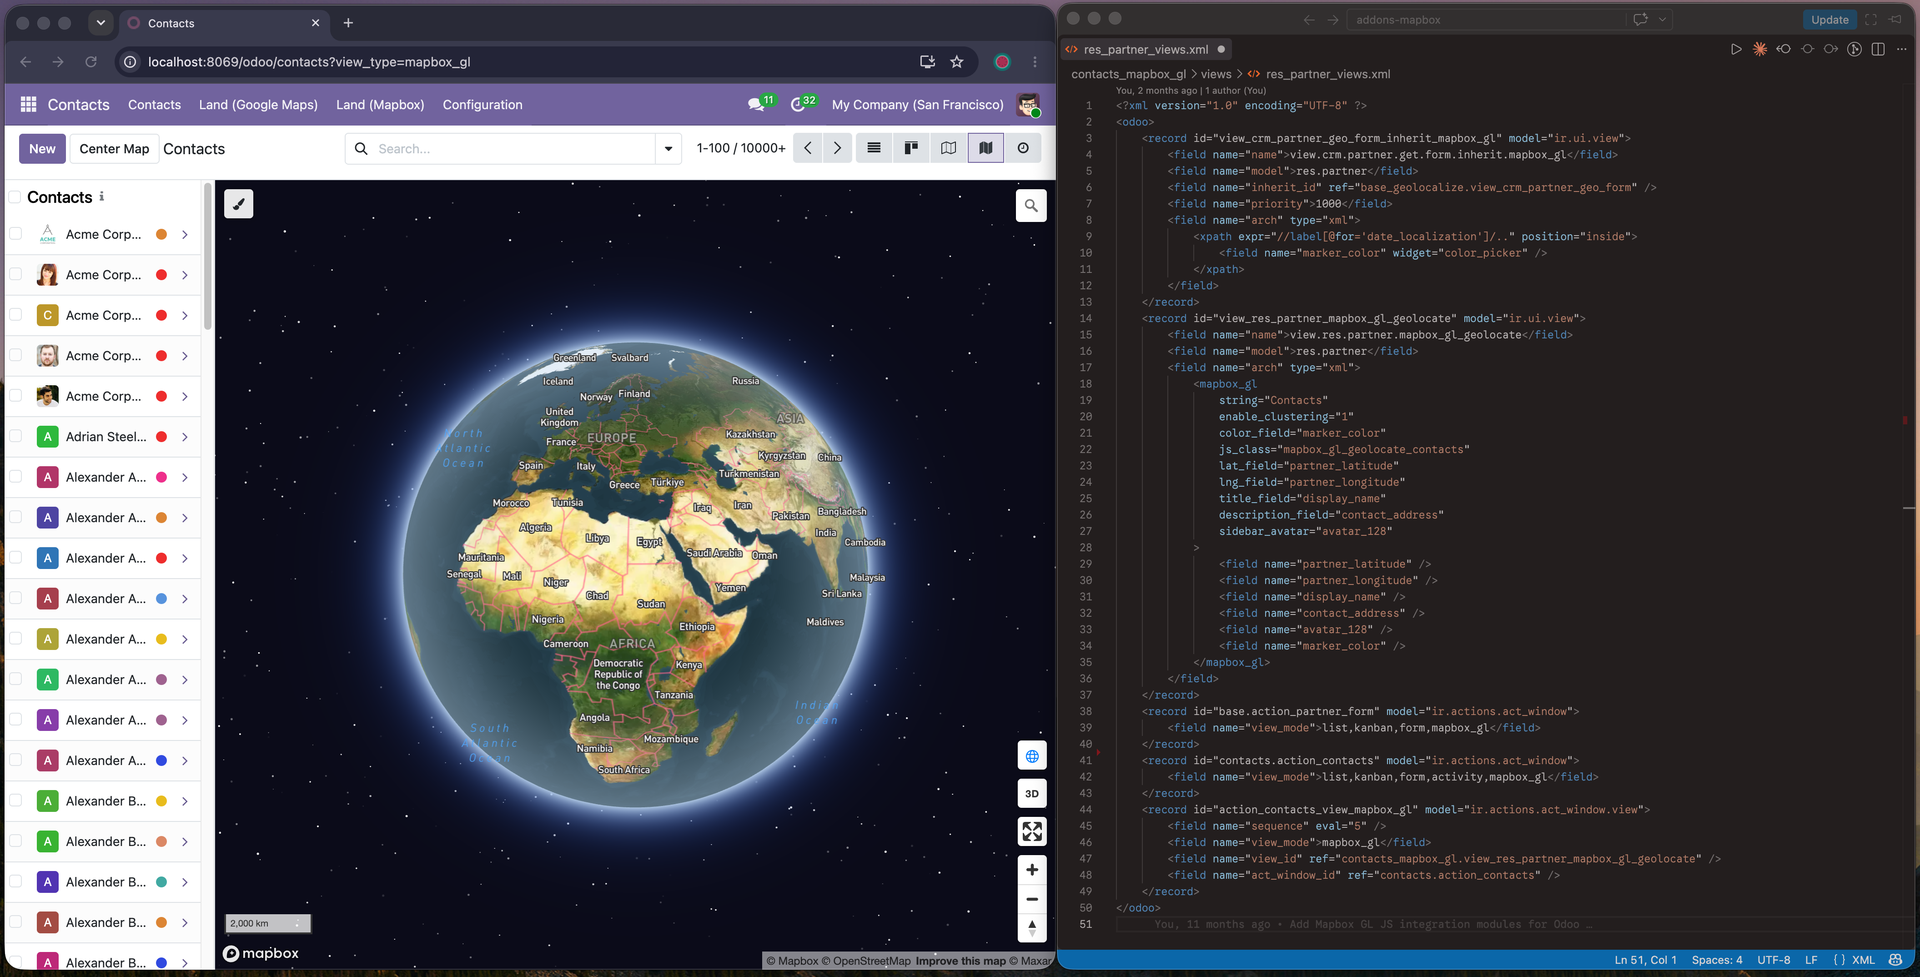Open the map search magnifier button
The width and height of the screenshot is (1920, 977).
(1031, 206)
